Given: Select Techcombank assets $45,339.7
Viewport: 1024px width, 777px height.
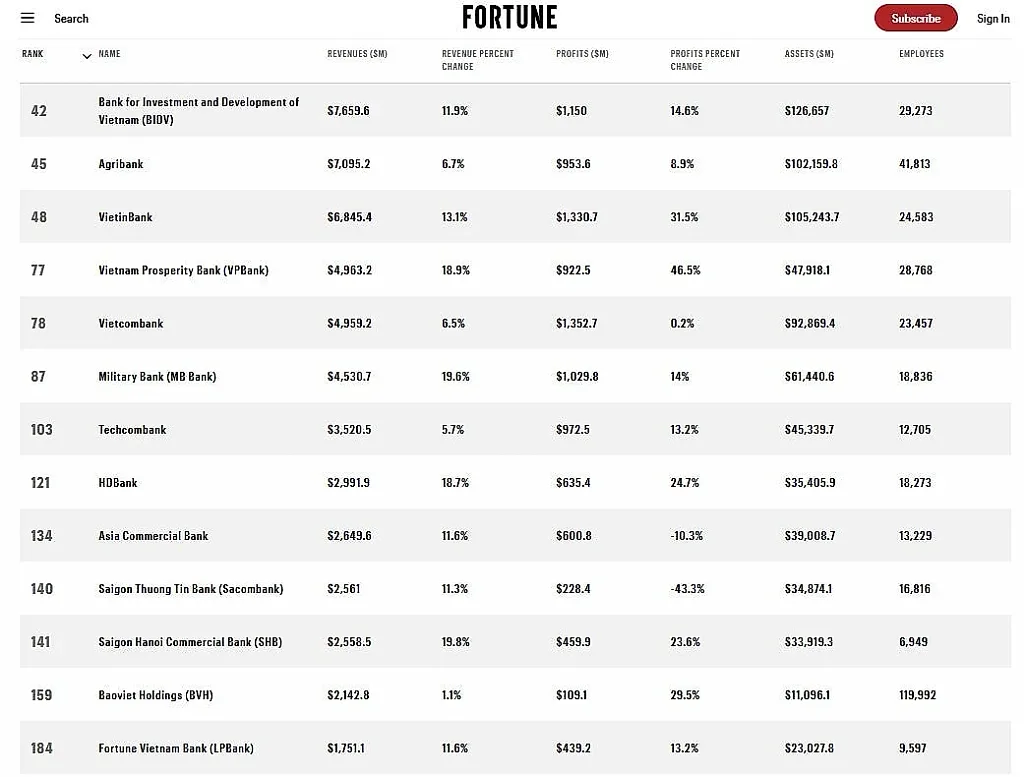Looking at the screenshot, I should 809,430.
